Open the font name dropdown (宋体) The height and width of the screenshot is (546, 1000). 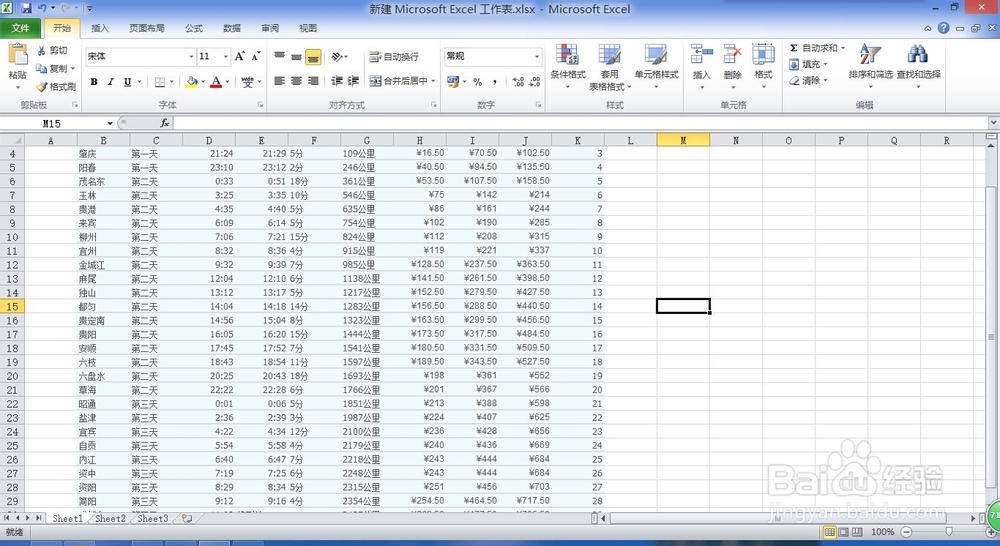pos(191,57)
